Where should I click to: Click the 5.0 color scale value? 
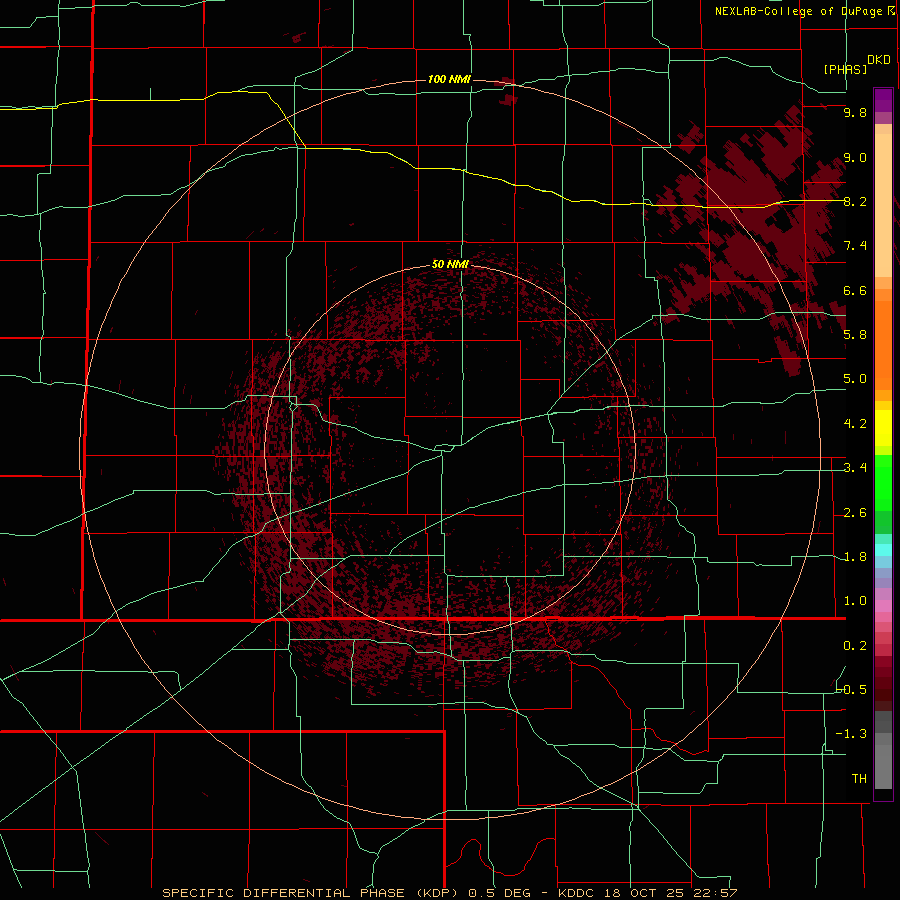[x=855, y=379]
